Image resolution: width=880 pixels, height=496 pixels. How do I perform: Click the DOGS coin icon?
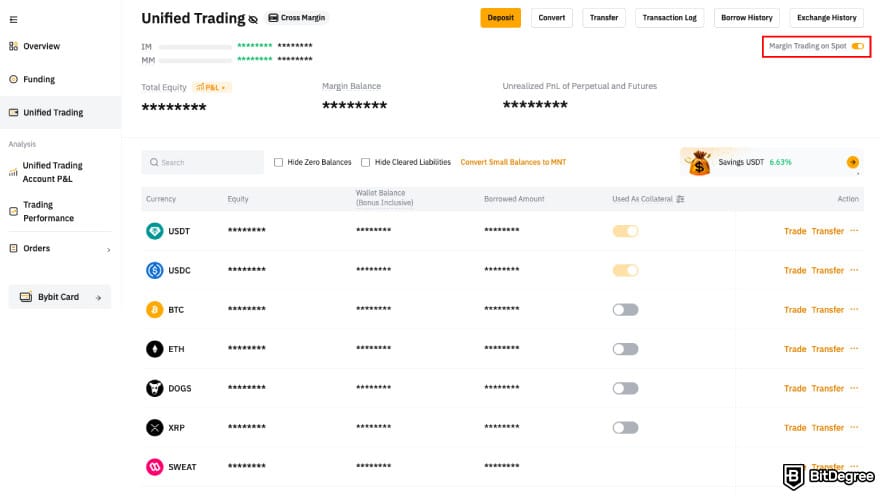154,388
